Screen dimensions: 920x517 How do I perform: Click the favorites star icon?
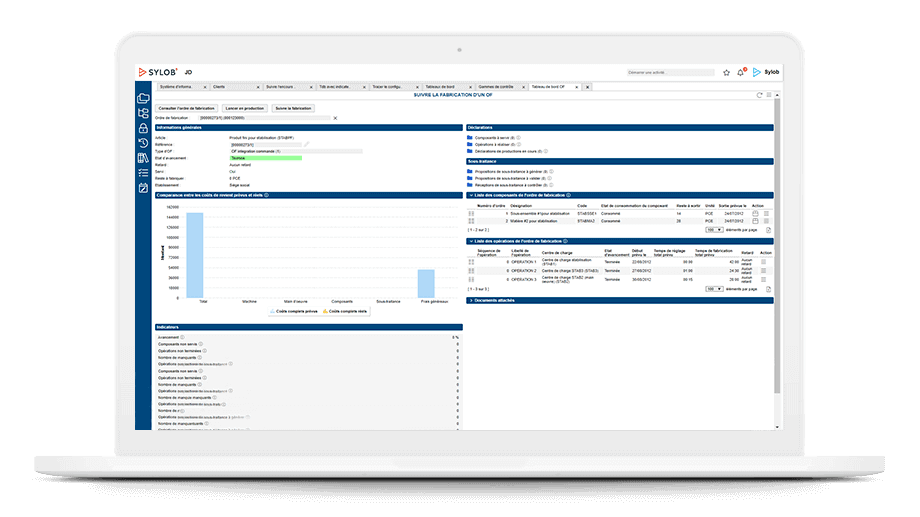[726, 72]
